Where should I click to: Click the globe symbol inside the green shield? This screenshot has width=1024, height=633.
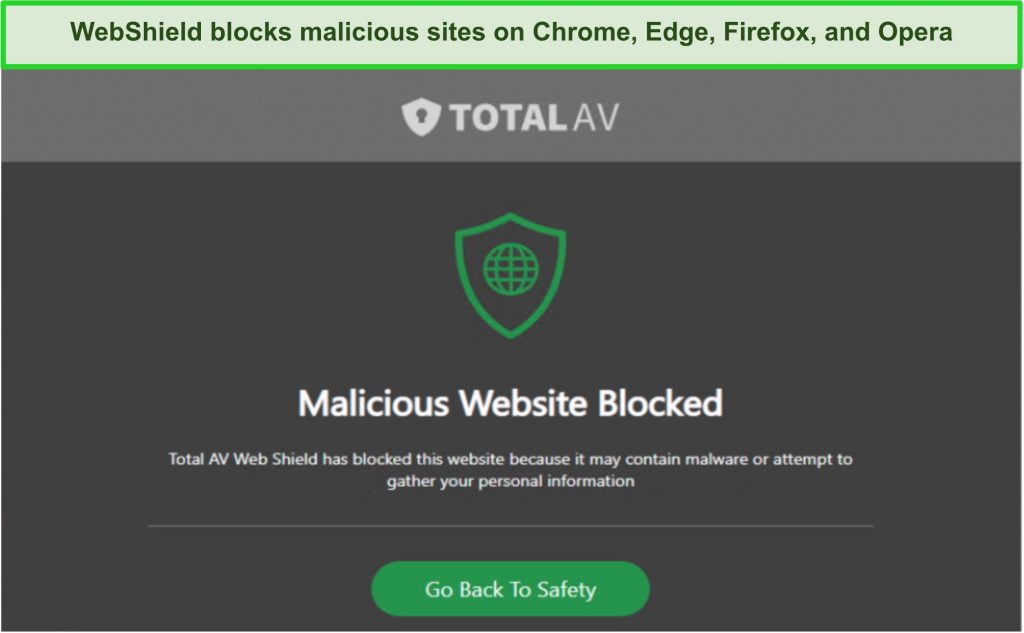pyautogui.click(x=511, y=268)
